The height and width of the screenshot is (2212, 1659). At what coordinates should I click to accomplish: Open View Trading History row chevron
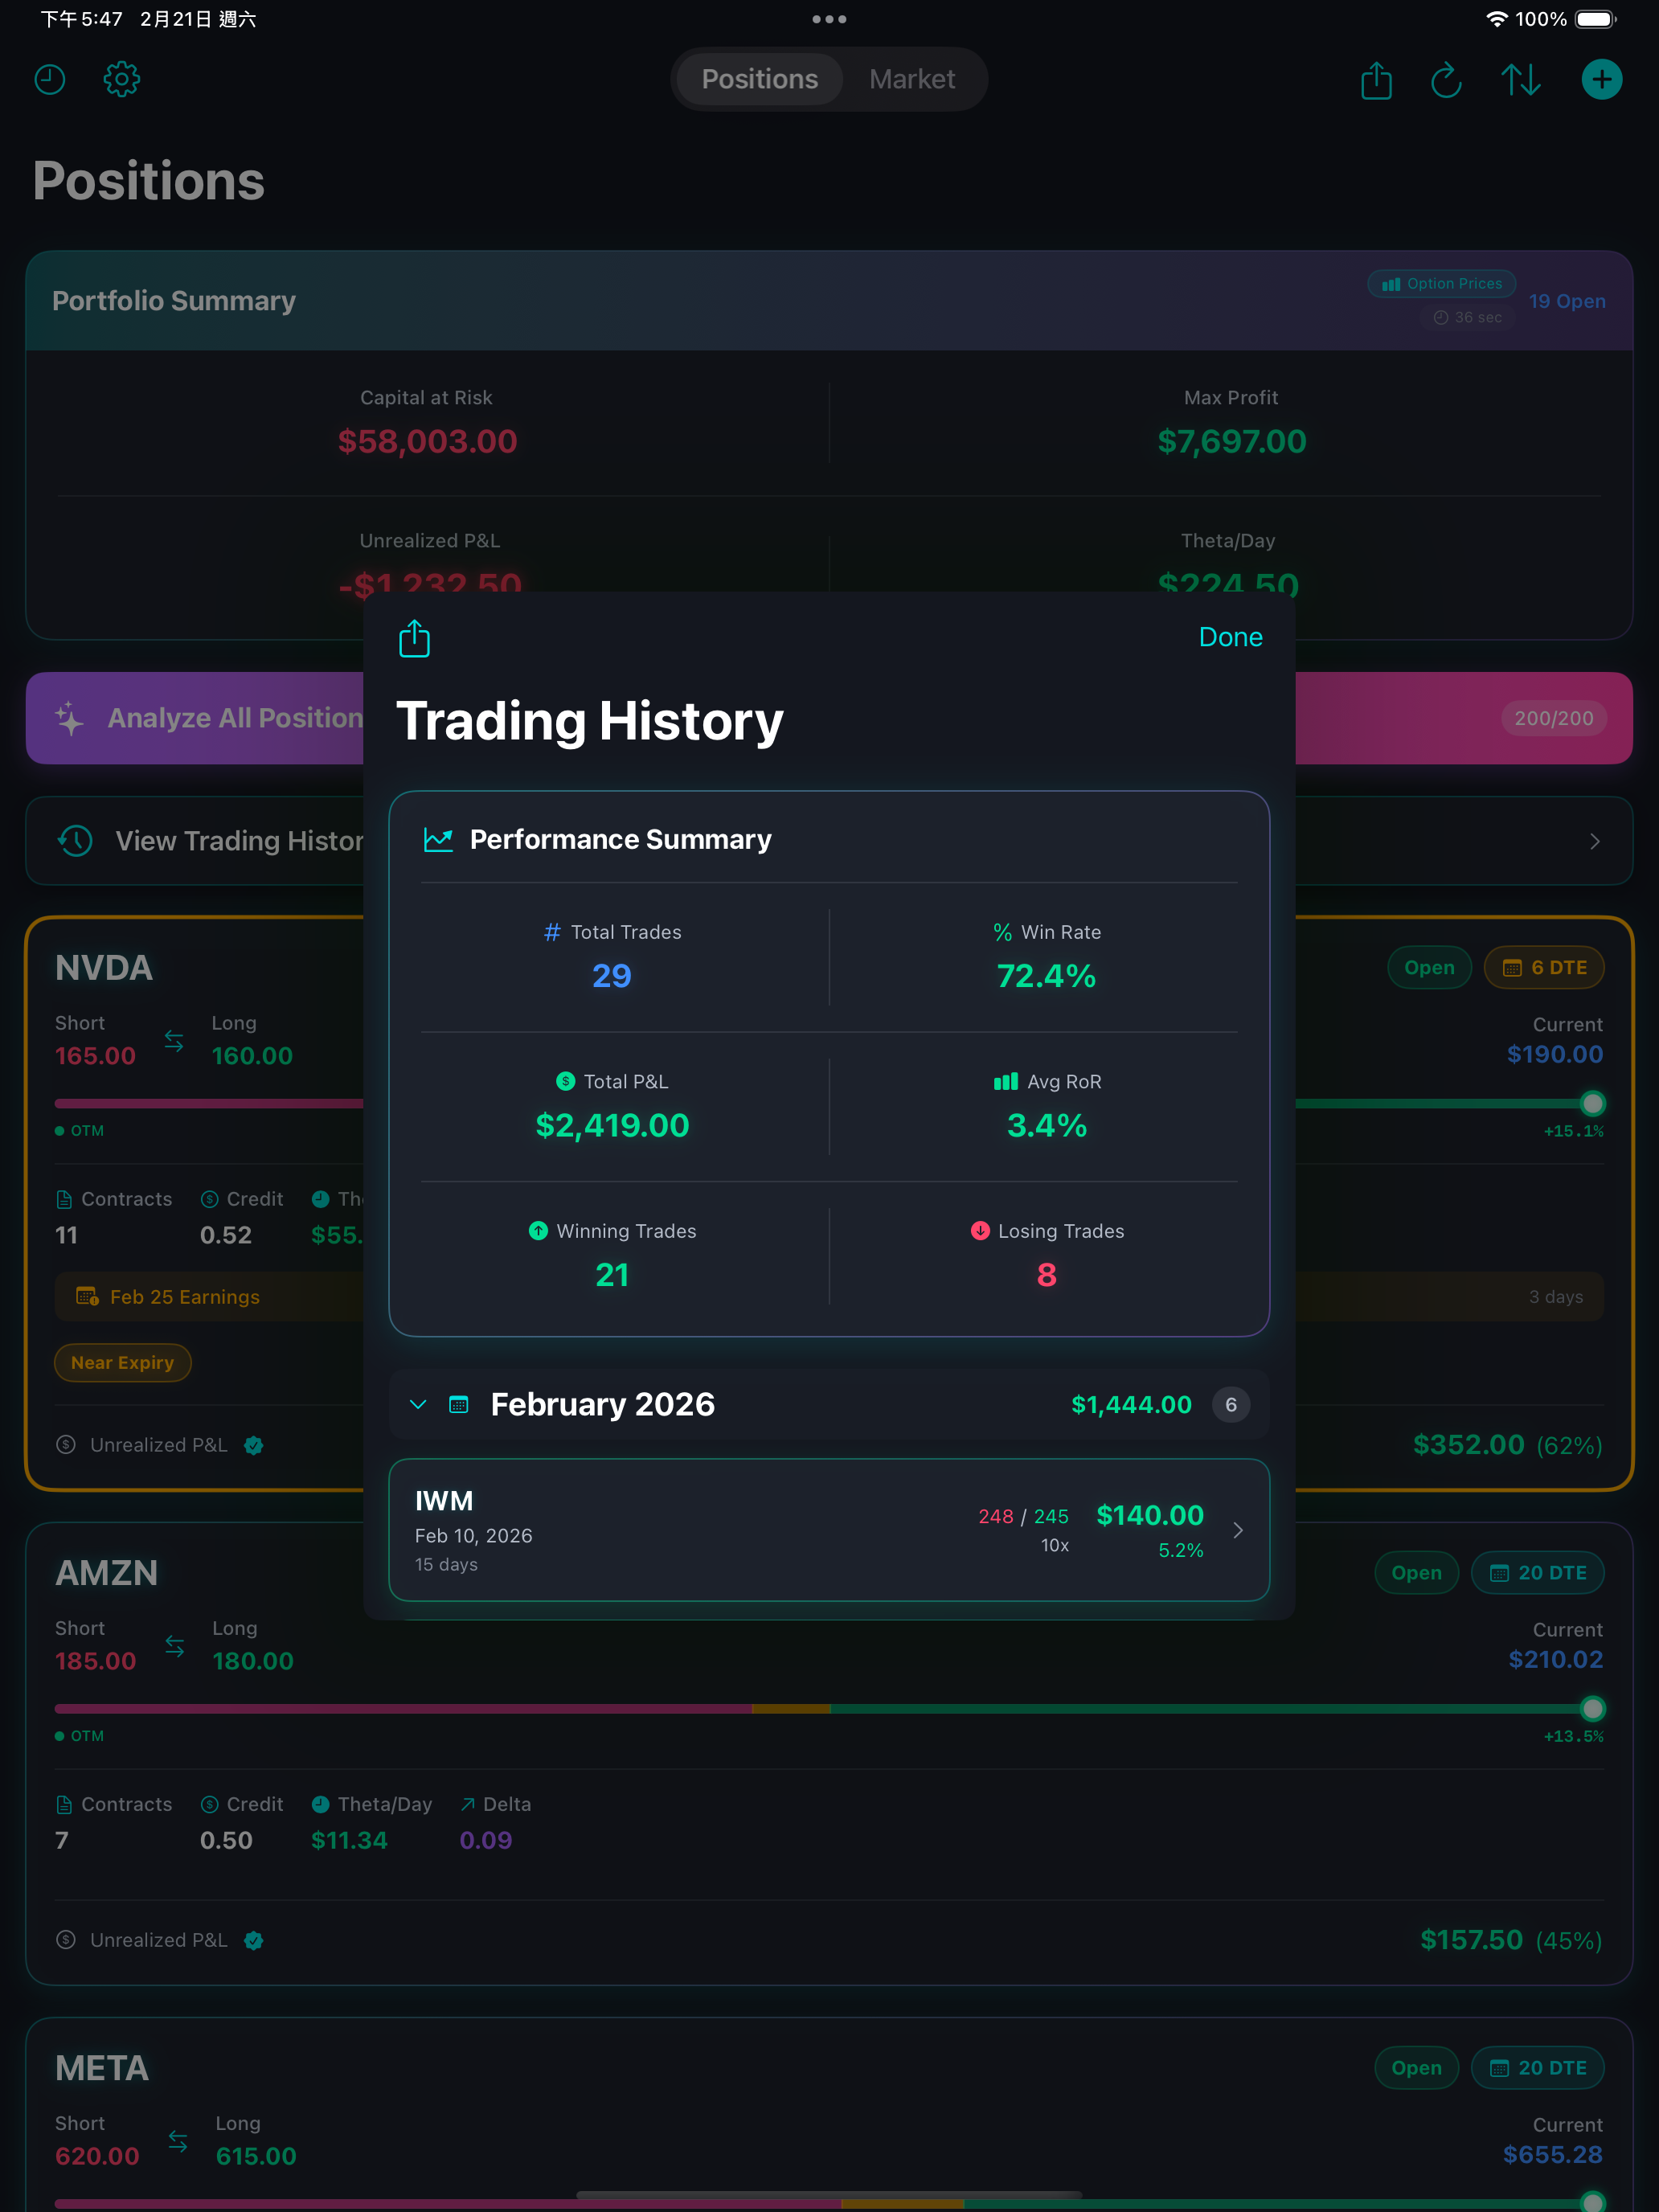point(1594,841)
